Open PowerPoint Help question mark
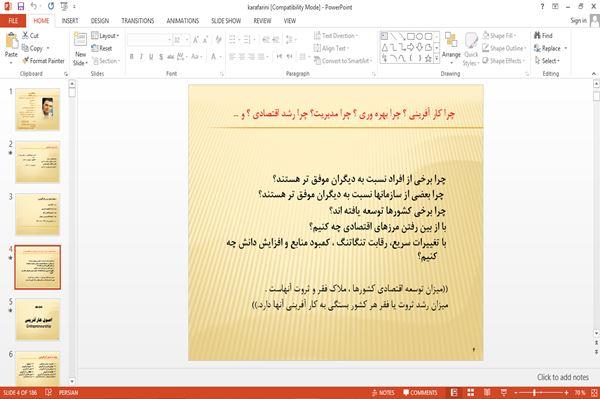Image resolution: width=600 pixels, height=399 pixels. point(542,7)
